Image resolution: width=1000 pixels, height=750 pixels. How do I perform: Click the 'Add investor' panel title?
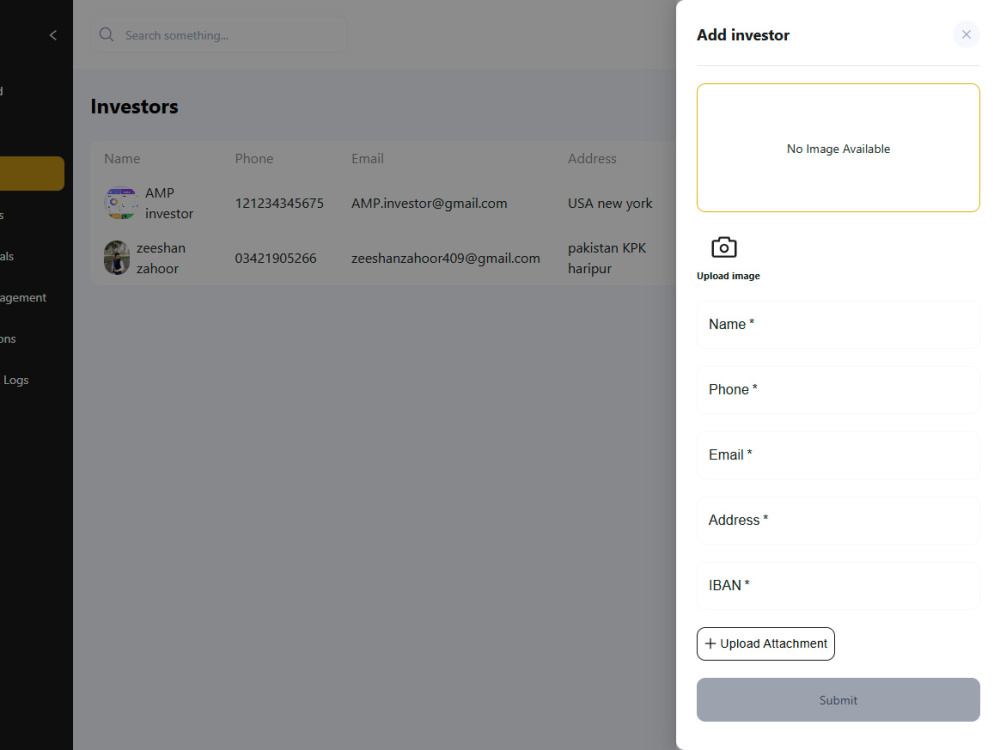(743, 35)
